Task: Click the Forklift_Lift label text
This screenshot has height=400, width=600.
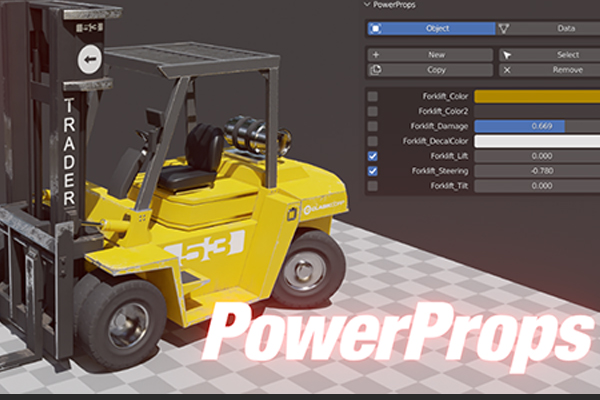Action: (449, 156)
